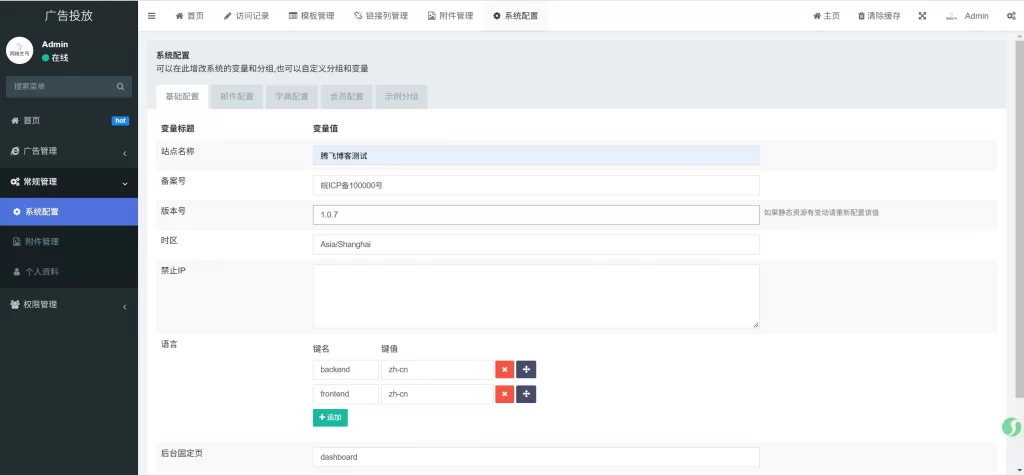
Task: Click the 常规管理 gears icon
Action: coord(15,182)
